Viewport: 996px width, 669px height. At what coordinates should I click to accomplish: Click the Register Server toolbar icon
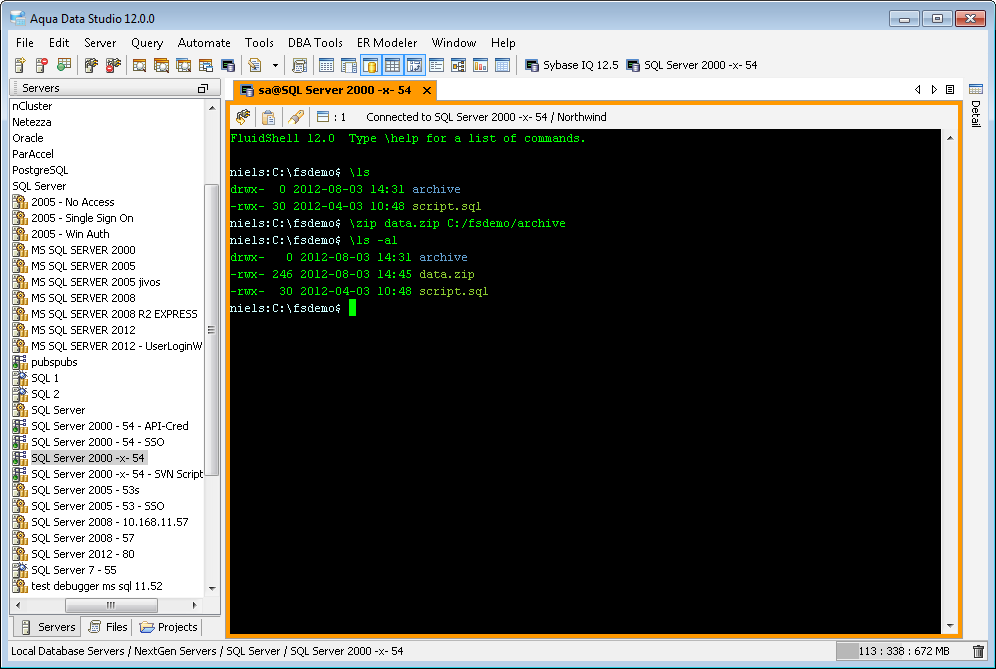pos(20,65)
